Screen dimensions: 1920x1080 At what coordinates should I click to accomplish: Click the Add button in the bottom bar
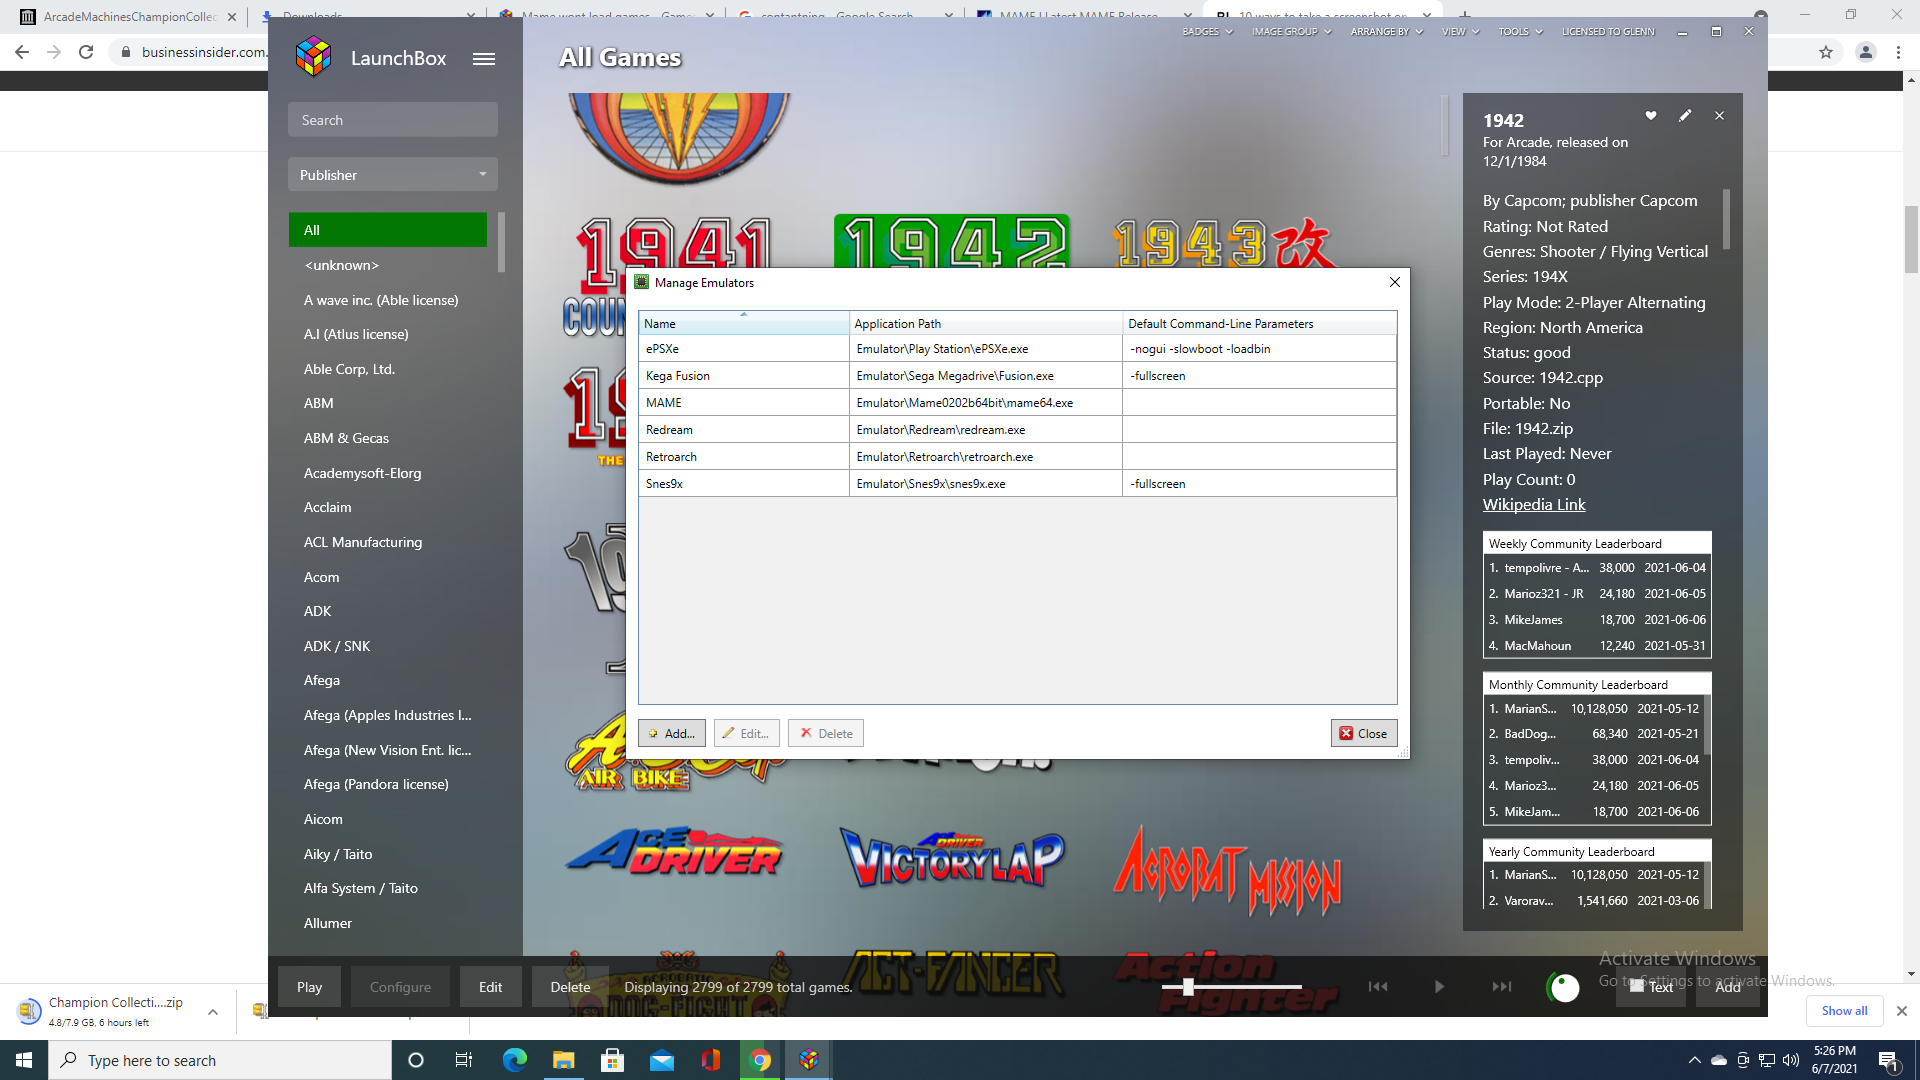coord(1728,987)
